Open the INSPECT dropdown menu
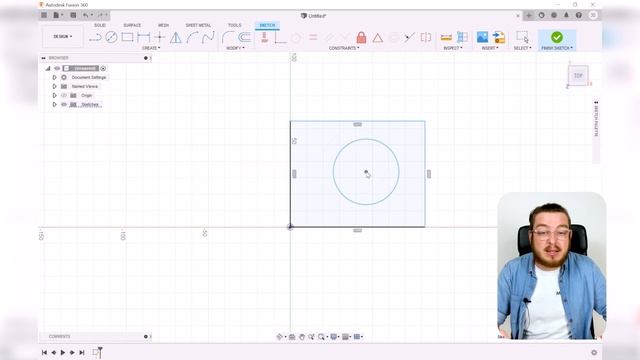 (453, 48)
